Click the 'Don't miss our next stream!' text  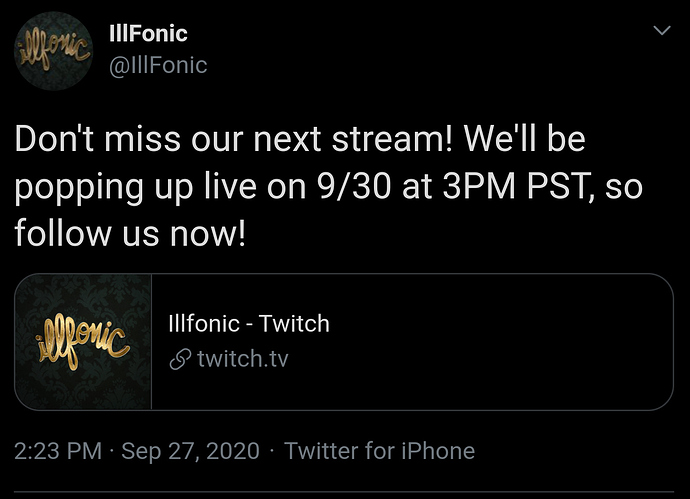234,139
